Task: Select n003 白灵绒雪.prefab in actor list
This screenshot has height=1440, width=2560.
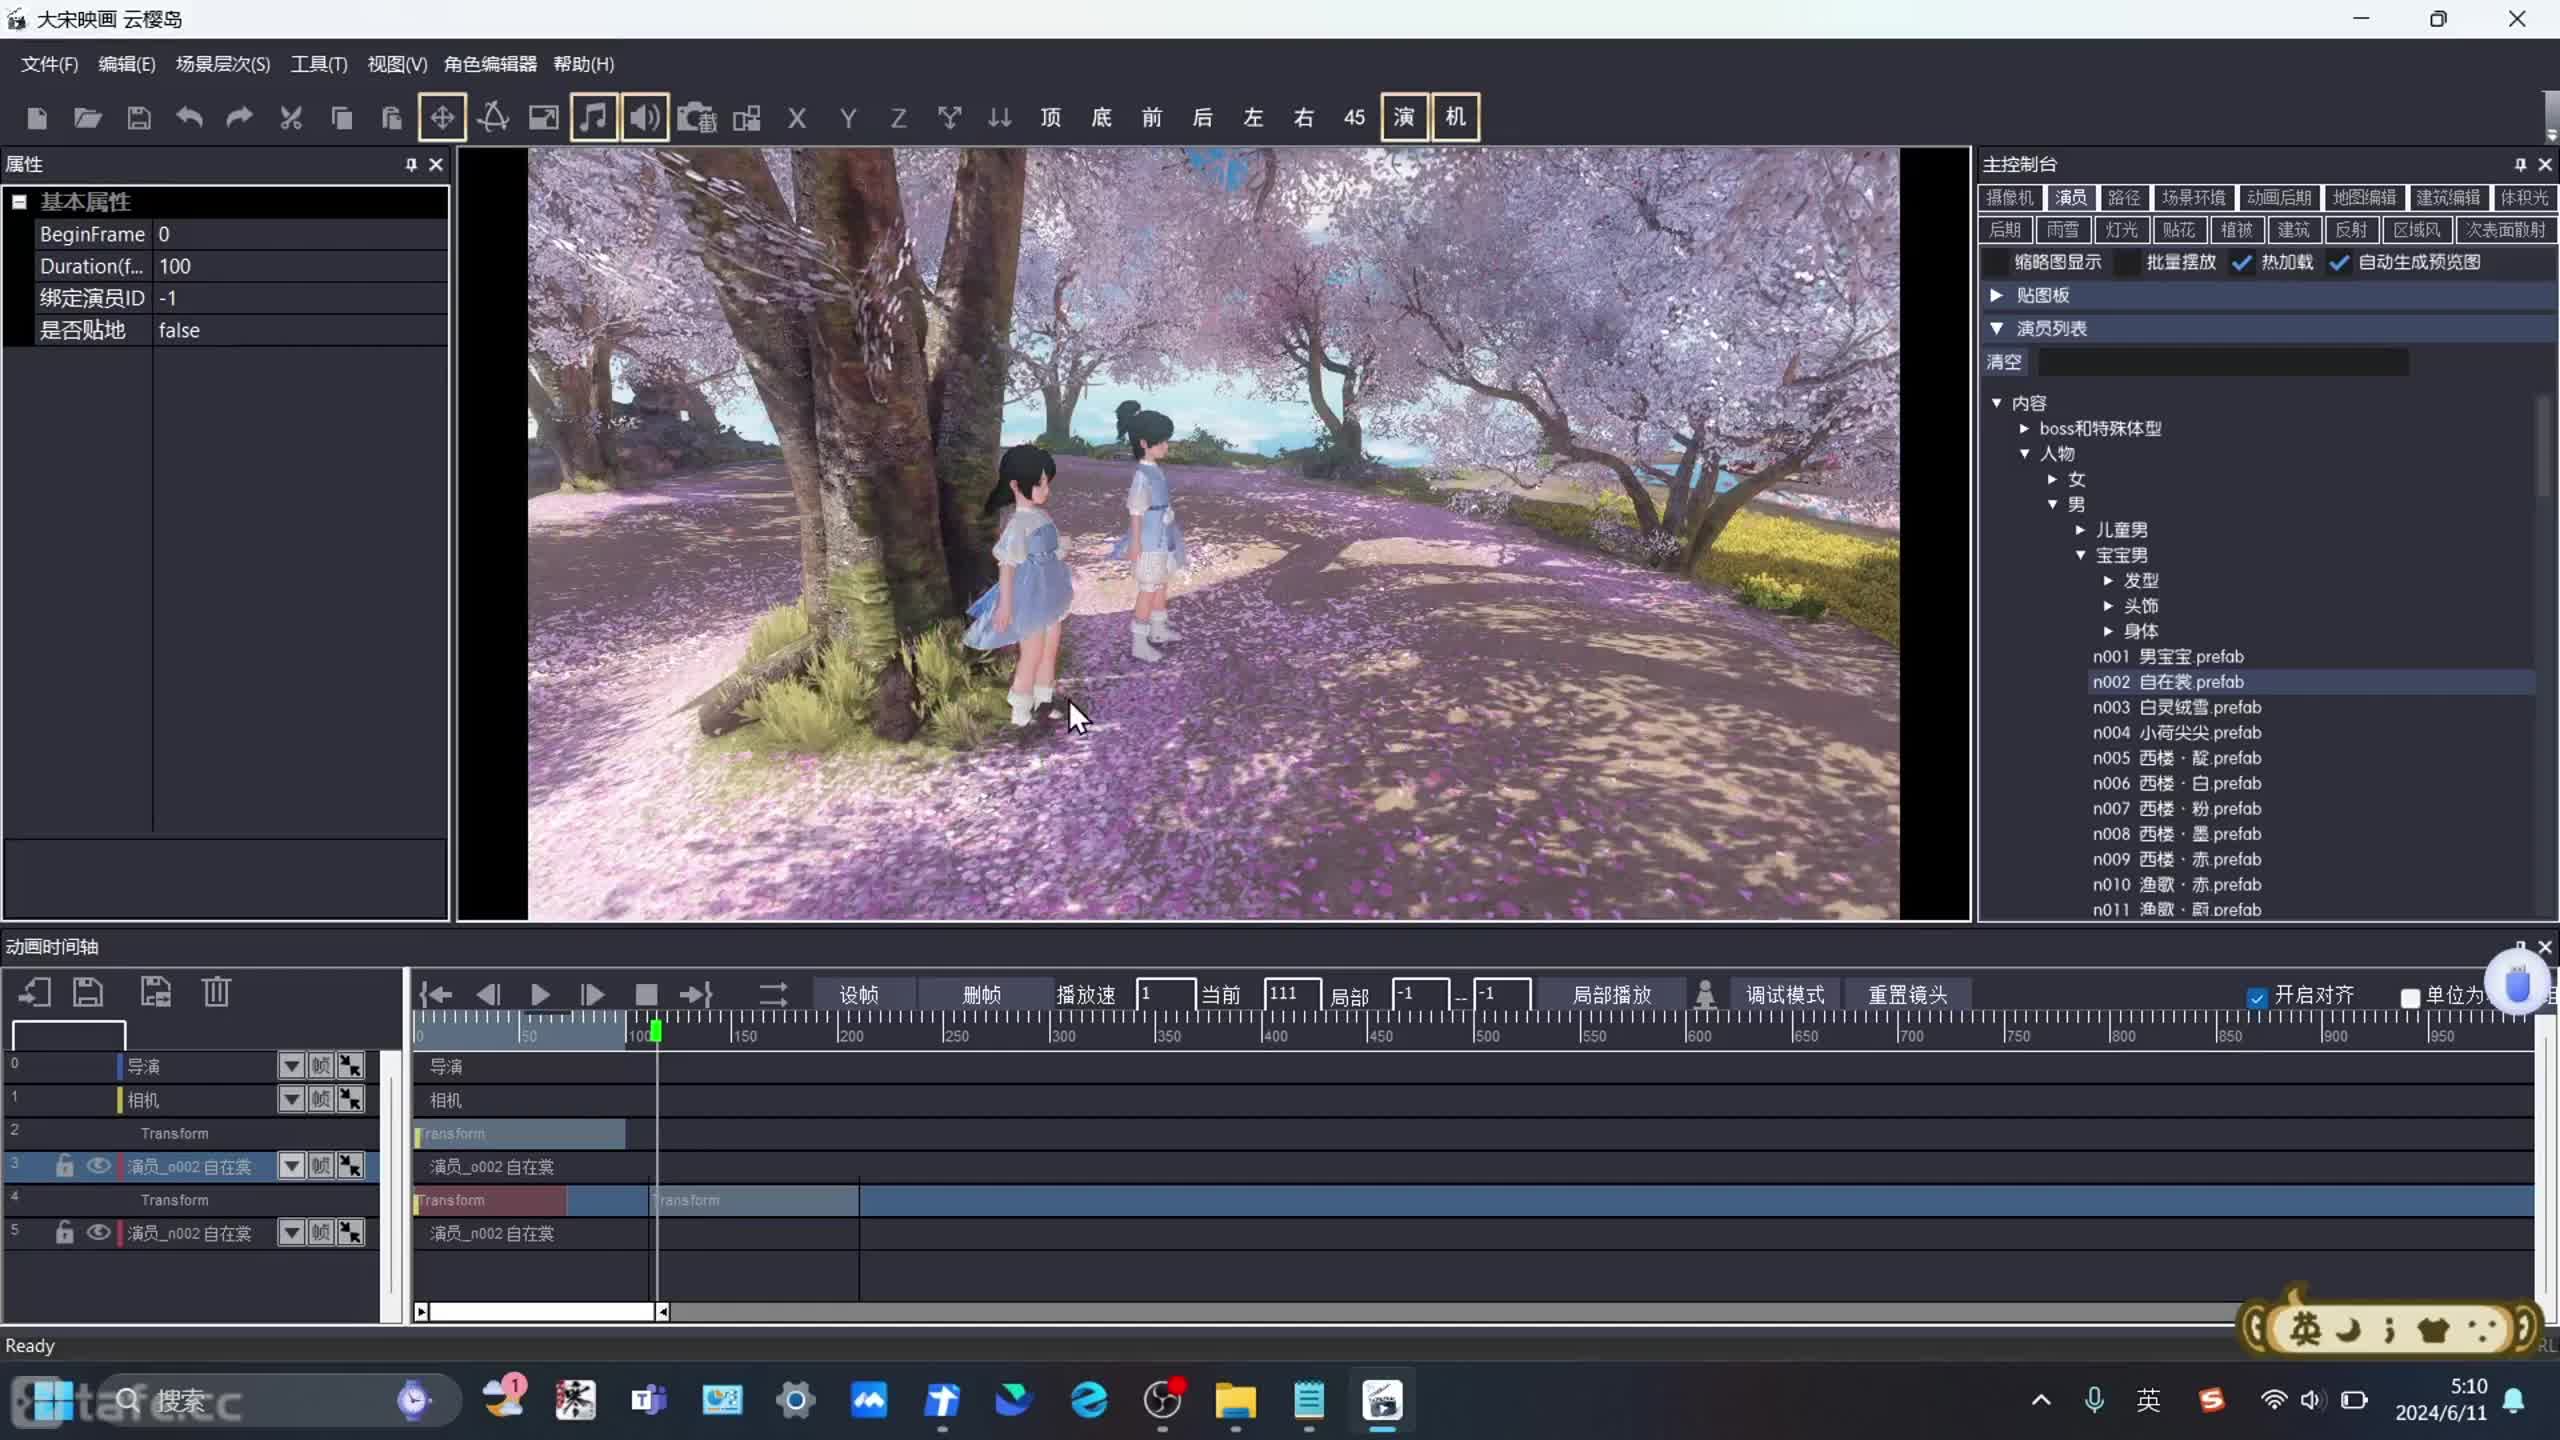Action: 2177,708
